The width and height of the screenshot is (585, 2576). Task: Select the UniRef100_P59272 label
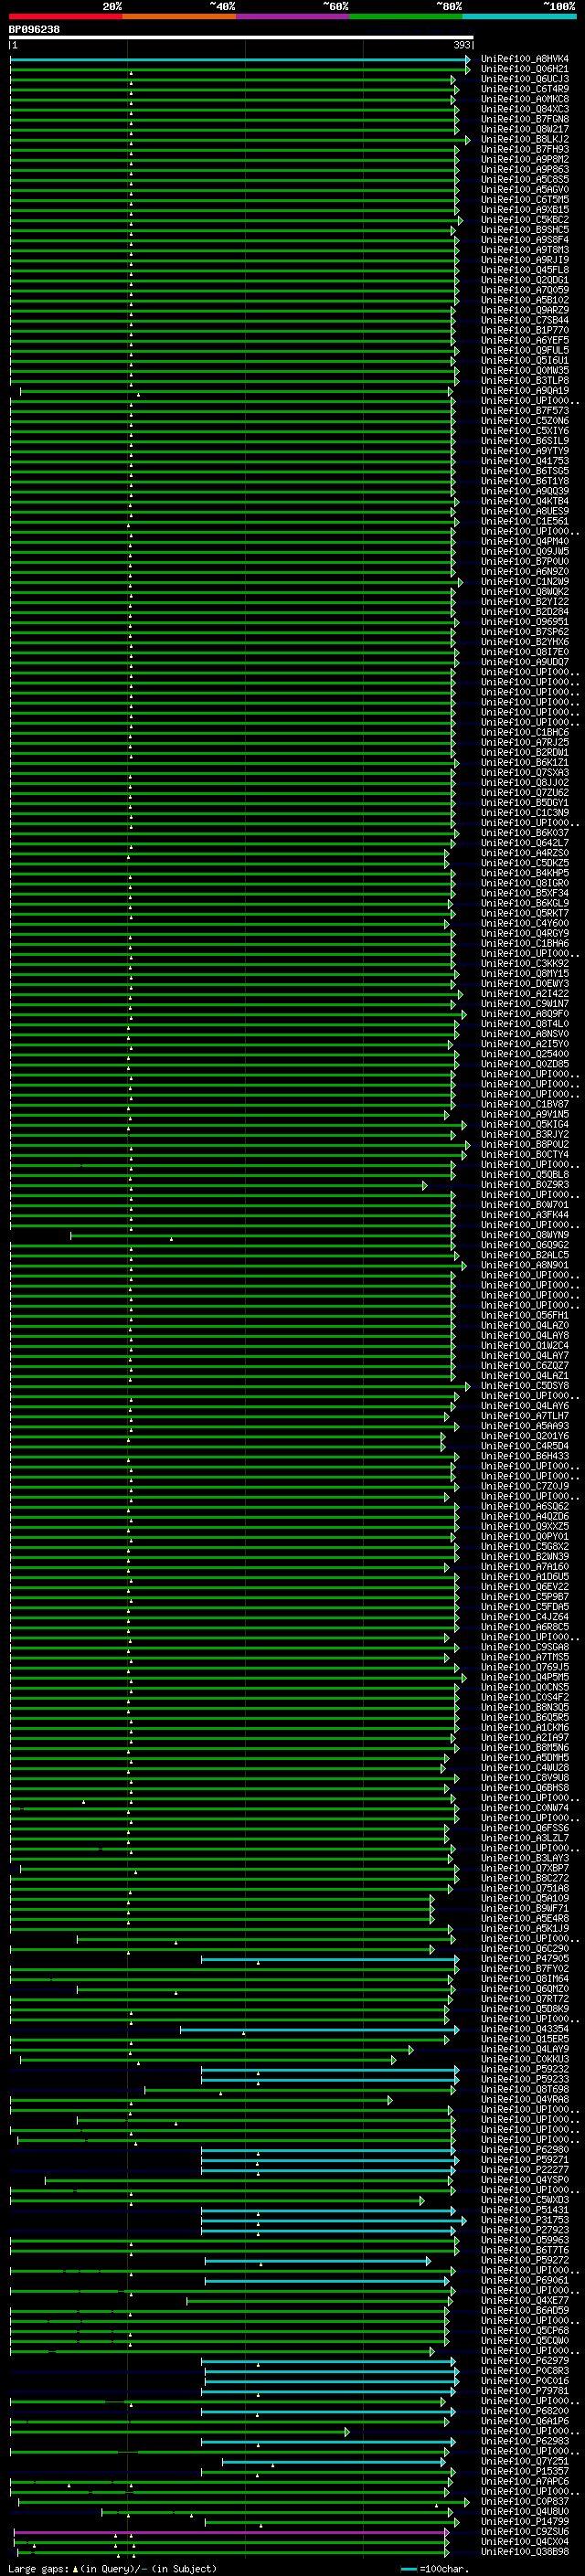point(525,2260)
